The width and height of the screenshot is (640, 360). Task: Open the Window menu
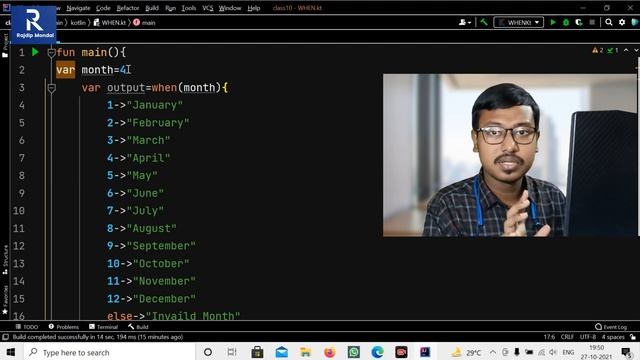click(x=230, y=8)
